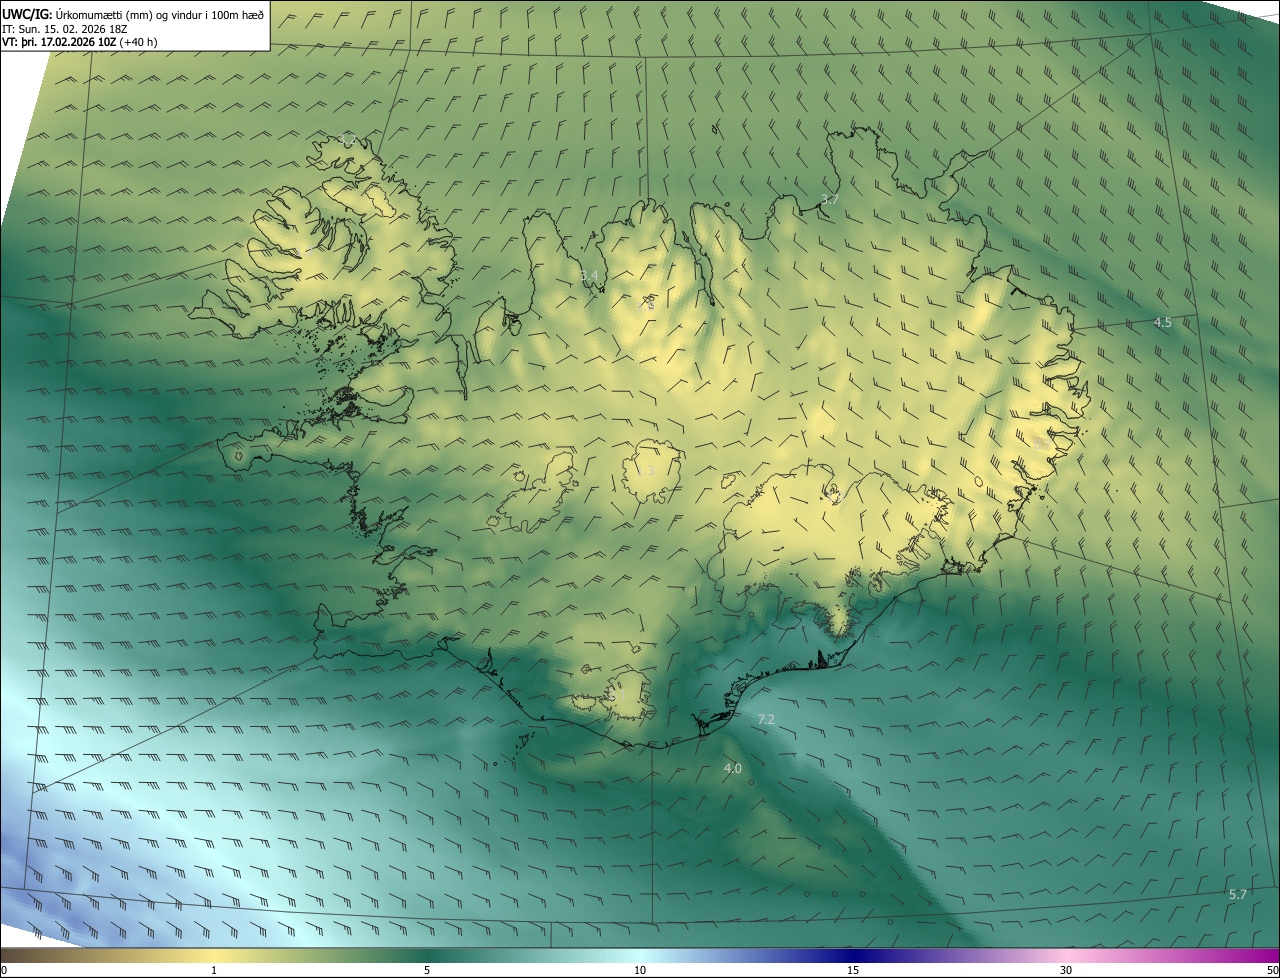Click the '1' tick on the color scale
Viewport: 1280px width, 978px height.
214,970
